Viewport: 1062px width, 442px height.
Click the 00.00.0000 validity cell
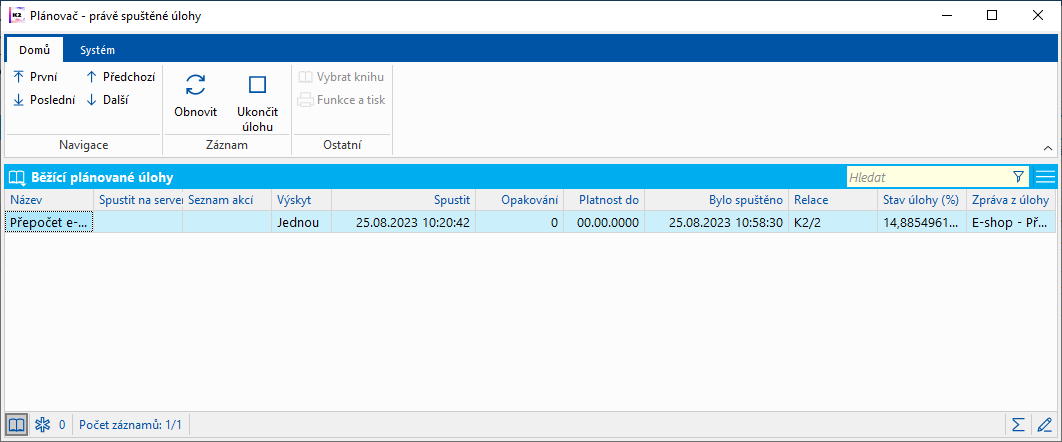pos(604,222)
